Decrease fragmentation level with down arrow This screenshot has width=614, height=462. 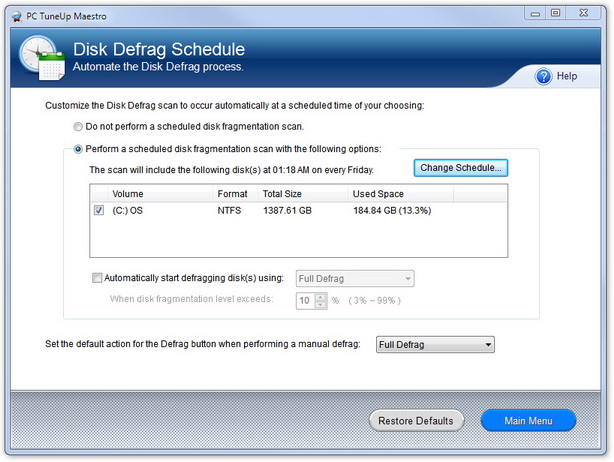pos(321,304)
